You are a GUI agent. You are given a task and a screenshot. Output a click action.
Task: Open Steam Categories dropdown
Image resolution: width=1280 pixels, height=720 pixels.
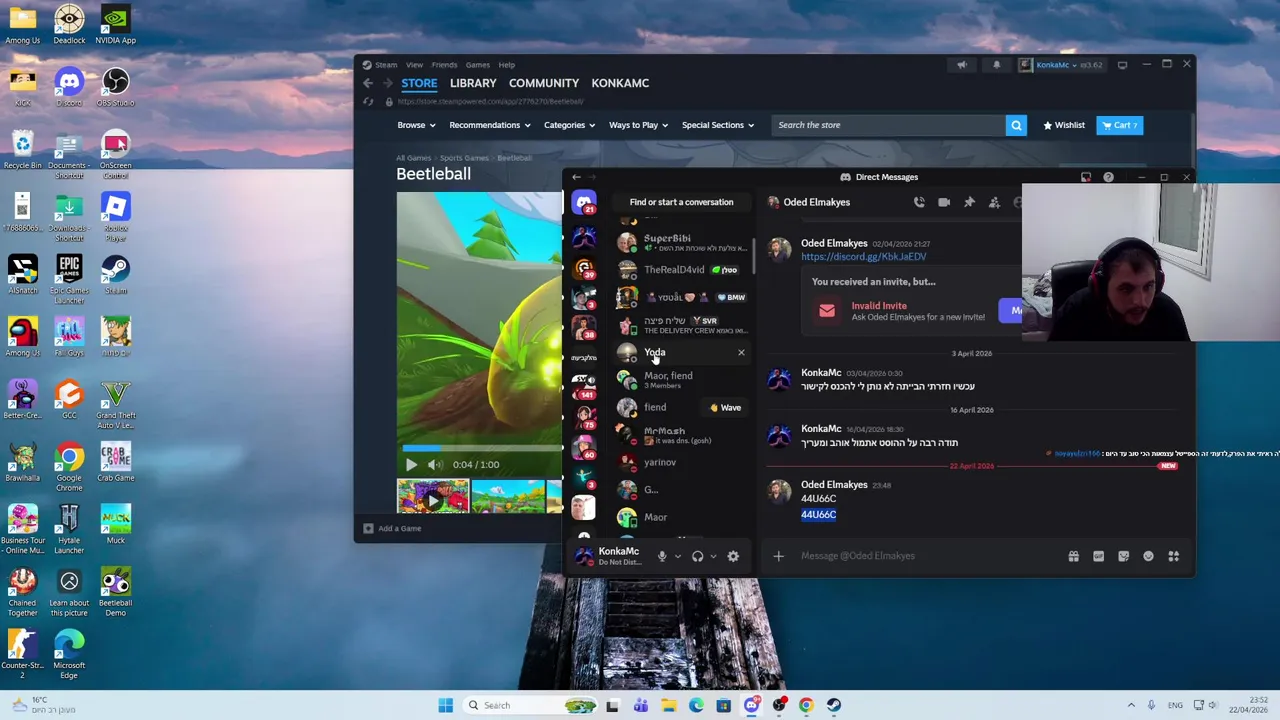click(x=569, y=125)
